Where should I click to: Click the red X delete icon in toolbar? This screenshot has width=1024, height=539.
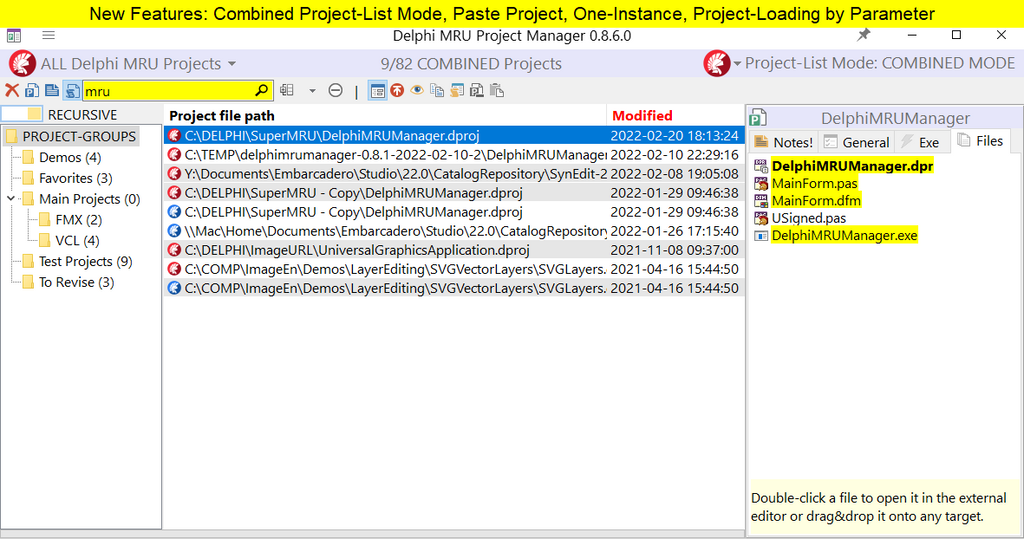coord(12,91)
